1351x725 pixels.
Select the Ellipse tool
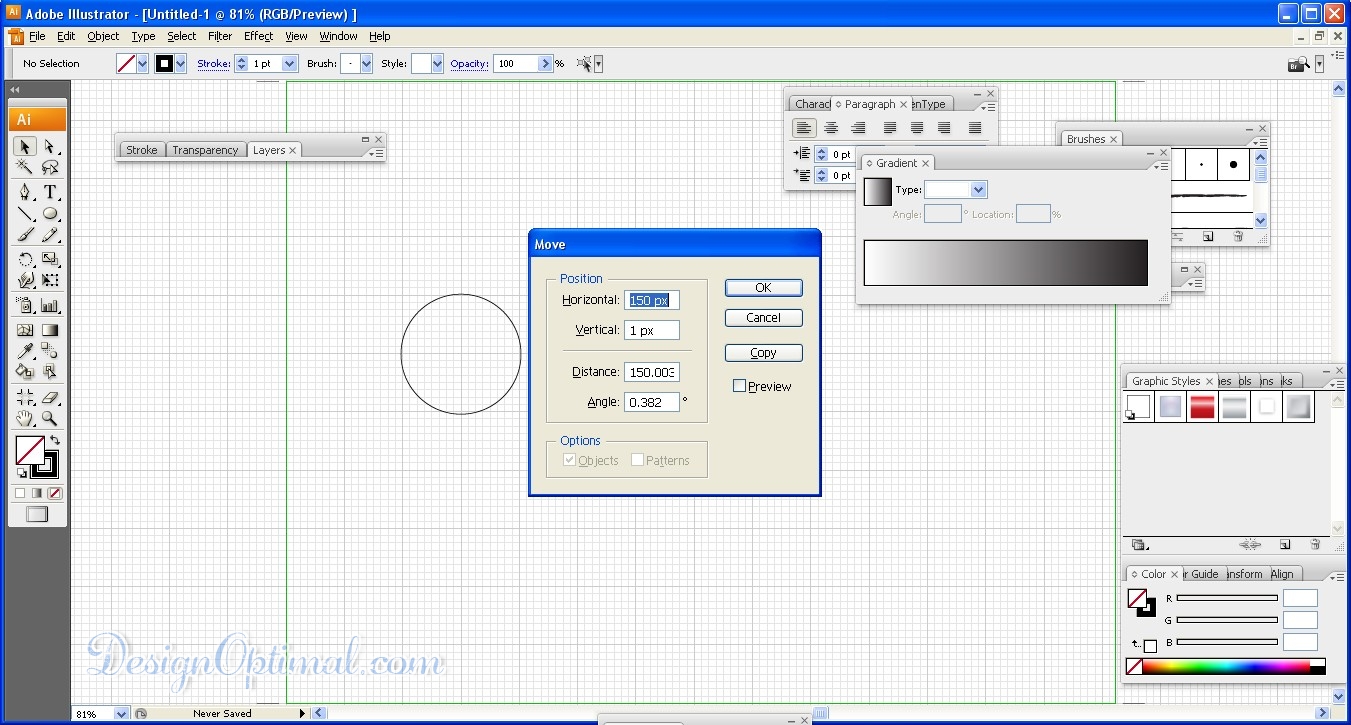tap(50, 214)
